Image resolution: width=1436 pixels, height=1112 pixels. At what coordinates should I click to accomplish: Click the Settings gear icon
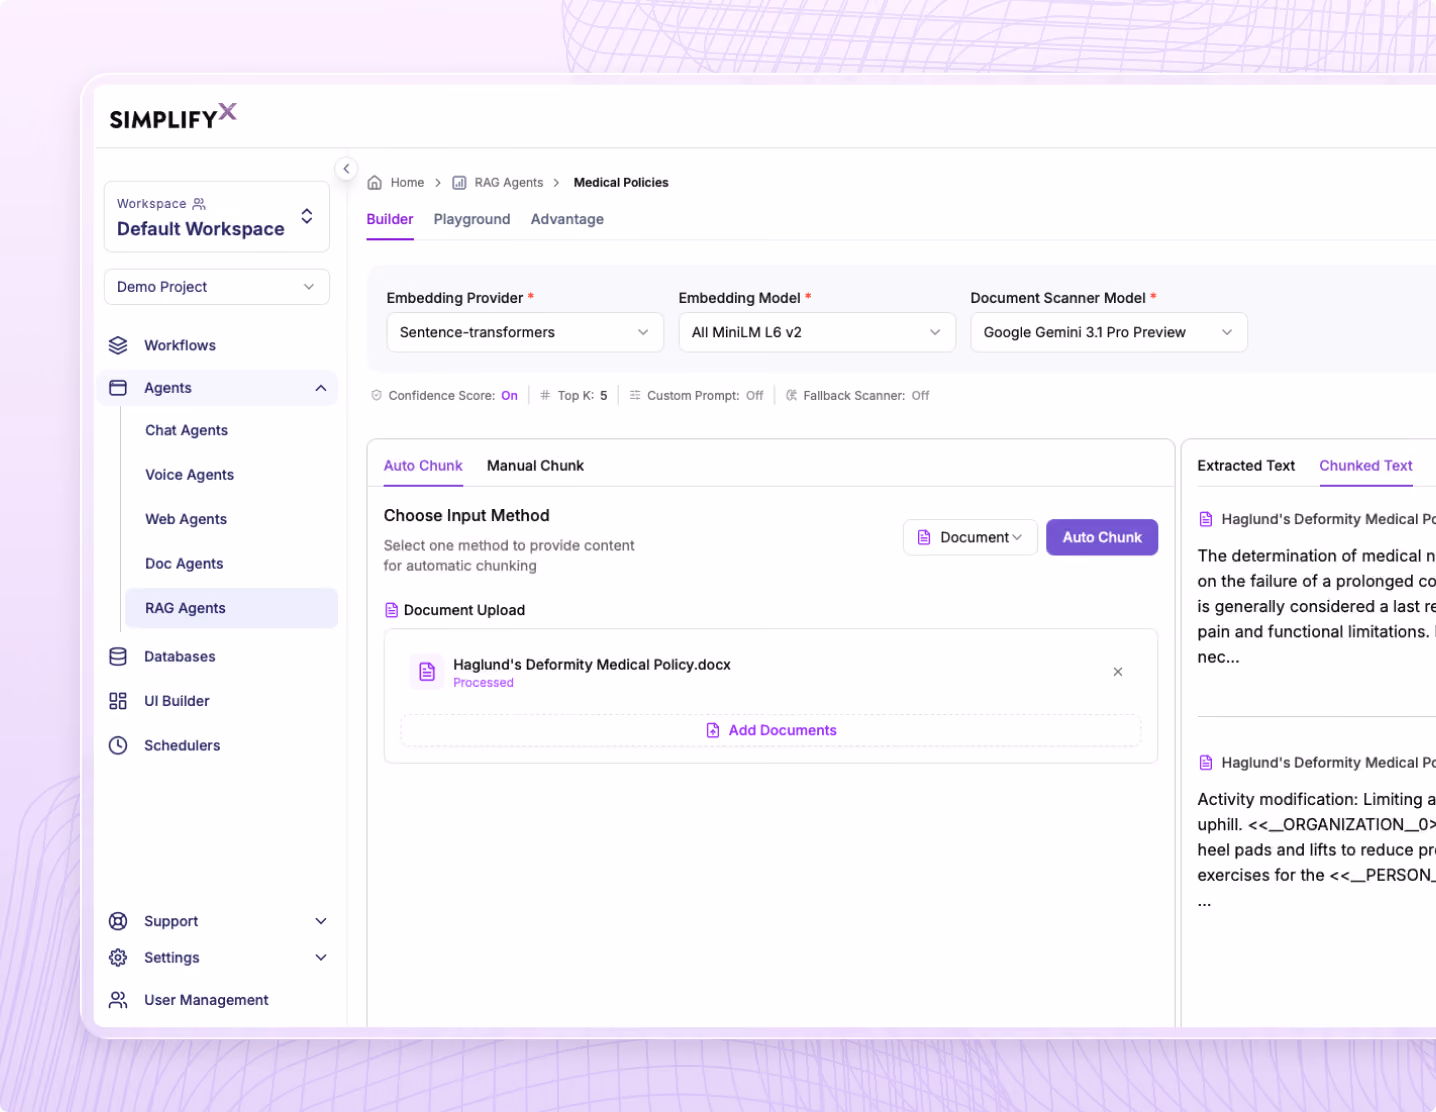click(118, 957)
